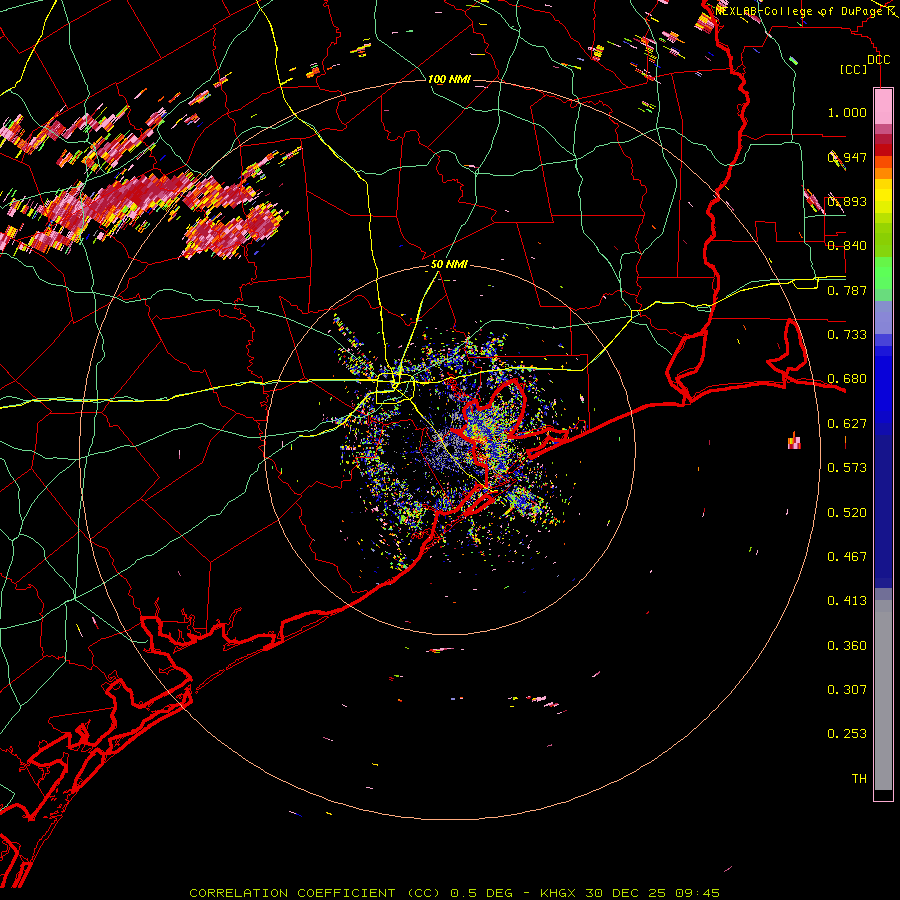Click the 0.573 scale value

click(x=847, y=468)
